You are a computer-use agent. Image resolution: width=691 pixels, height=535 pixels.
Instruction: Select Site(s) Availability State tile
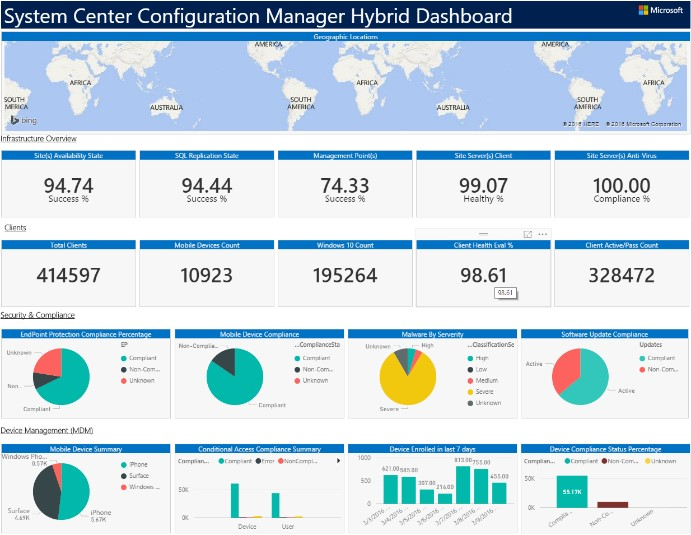[68, 184]
